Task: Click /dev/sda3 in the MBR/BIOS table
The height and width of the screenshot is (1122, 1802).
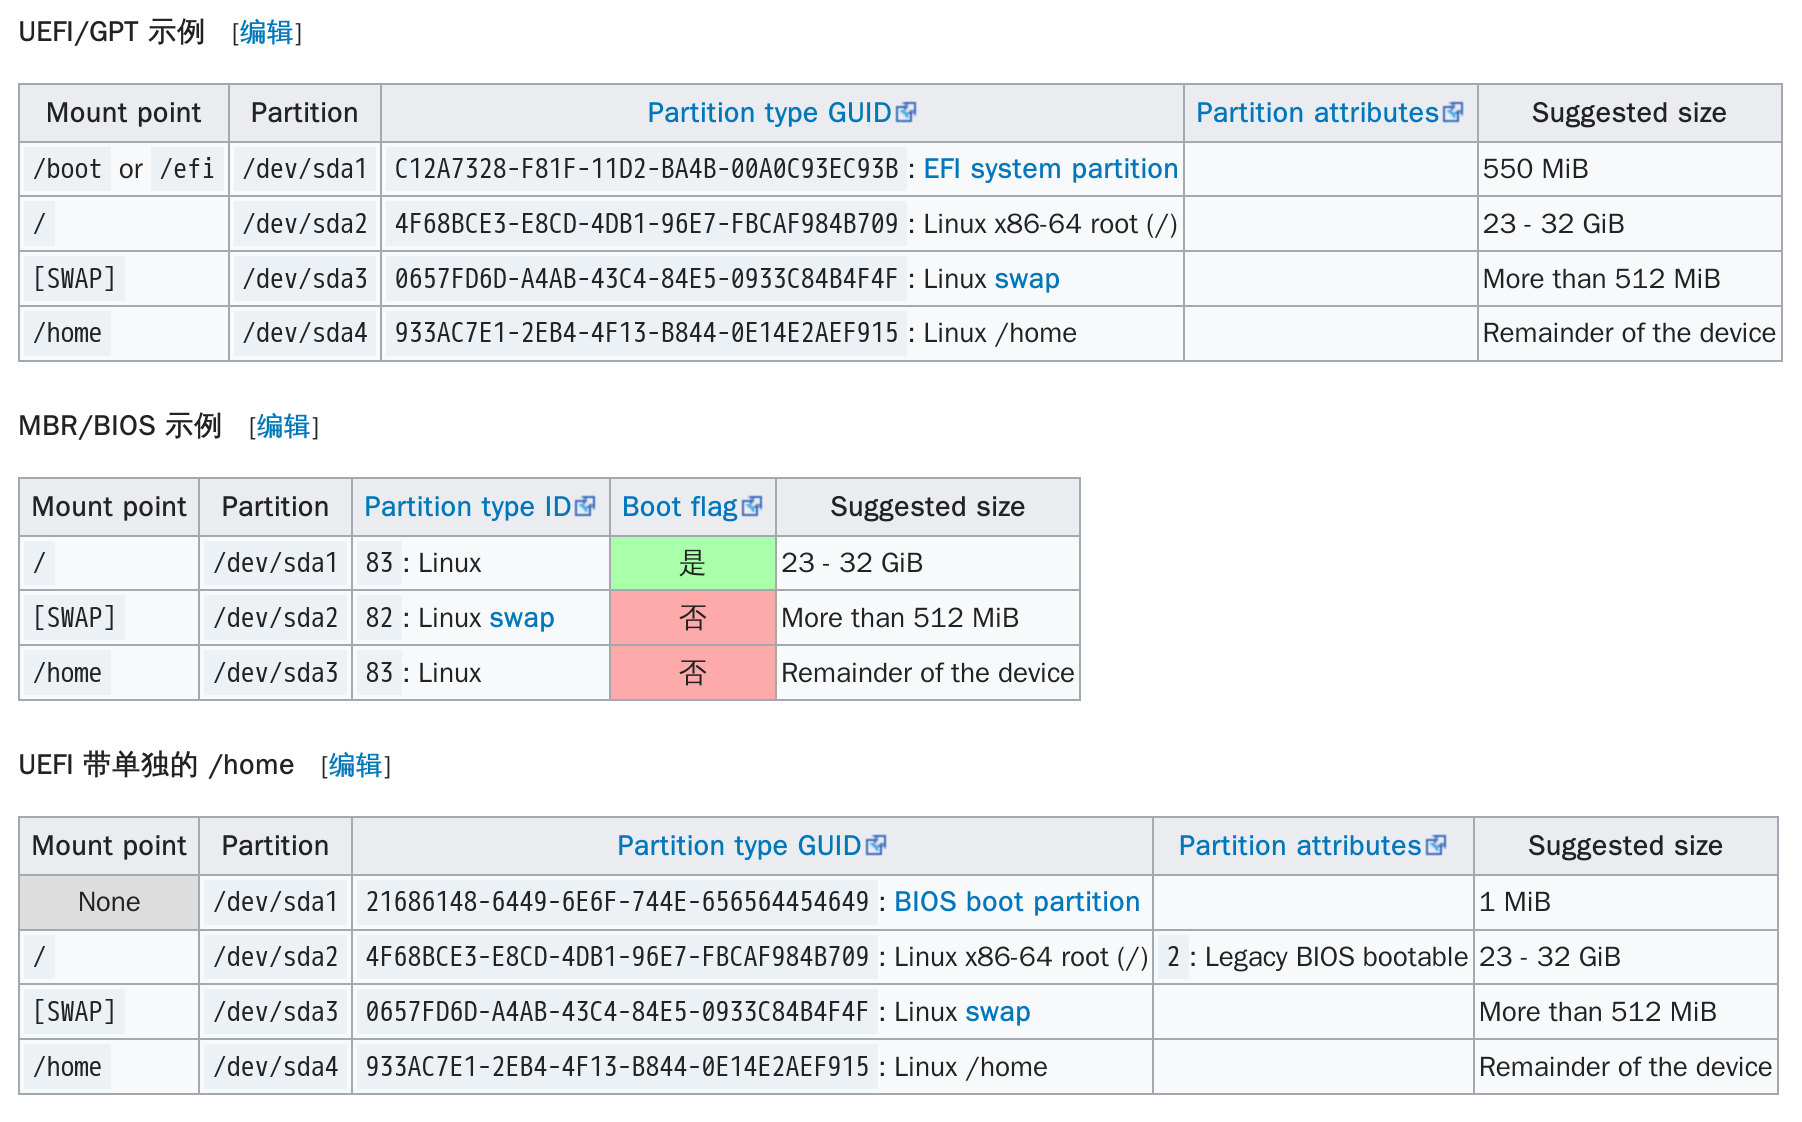Action: click(276, 673)
